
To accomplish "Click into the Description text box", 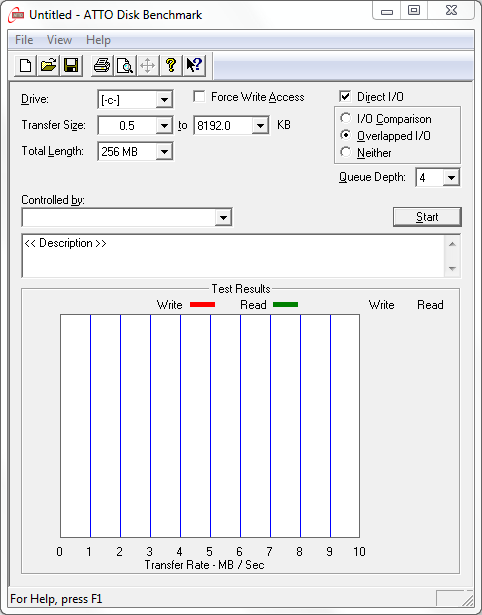I will (233, 256).
